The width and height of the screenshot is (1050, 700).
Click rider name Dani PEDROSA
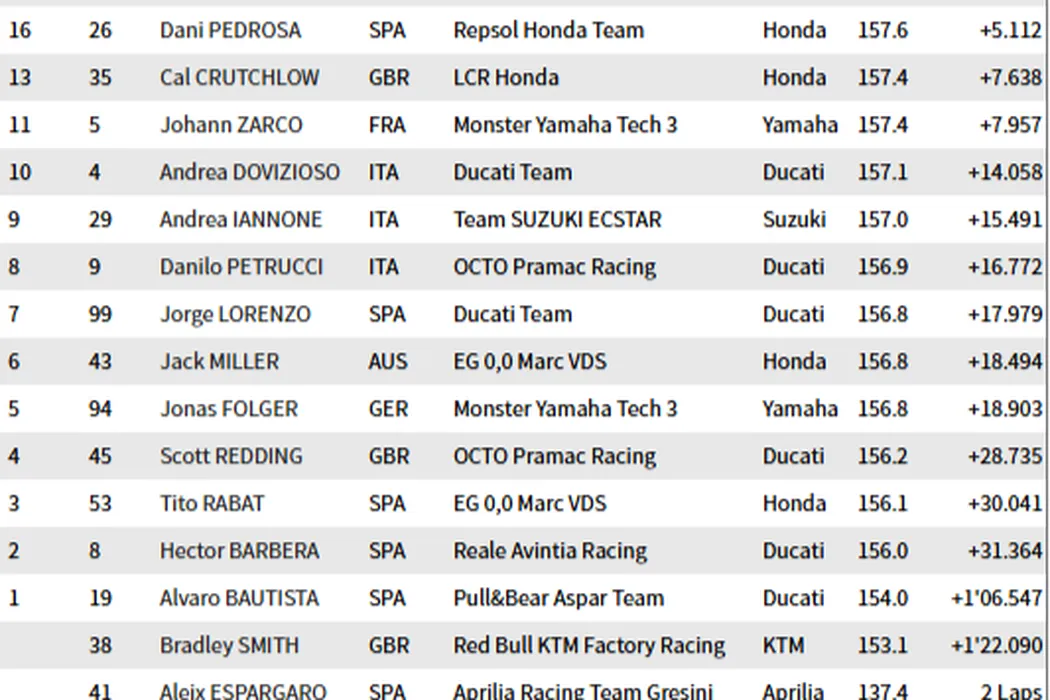pyautogui.click(x=230, y=30)
